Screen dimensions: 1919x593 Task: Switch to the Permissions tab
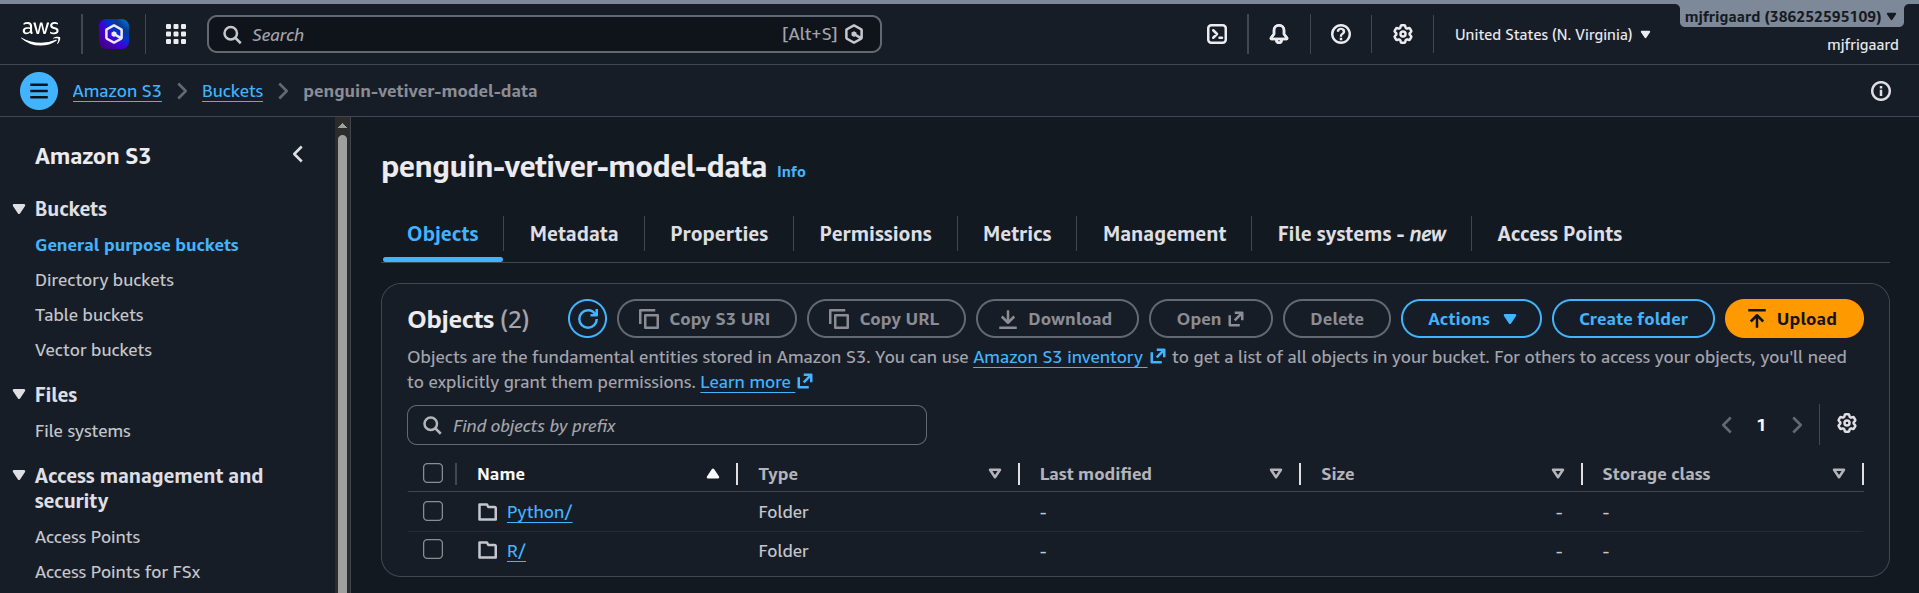876,234
